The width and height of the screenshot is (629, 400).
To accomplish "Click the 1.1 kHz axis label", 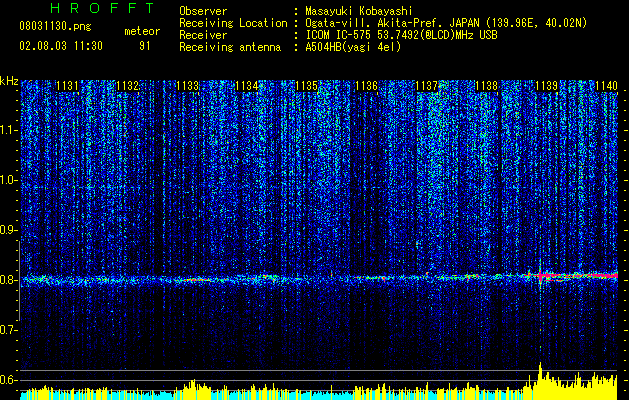I will pyautogui.click(x=9, y=131).
